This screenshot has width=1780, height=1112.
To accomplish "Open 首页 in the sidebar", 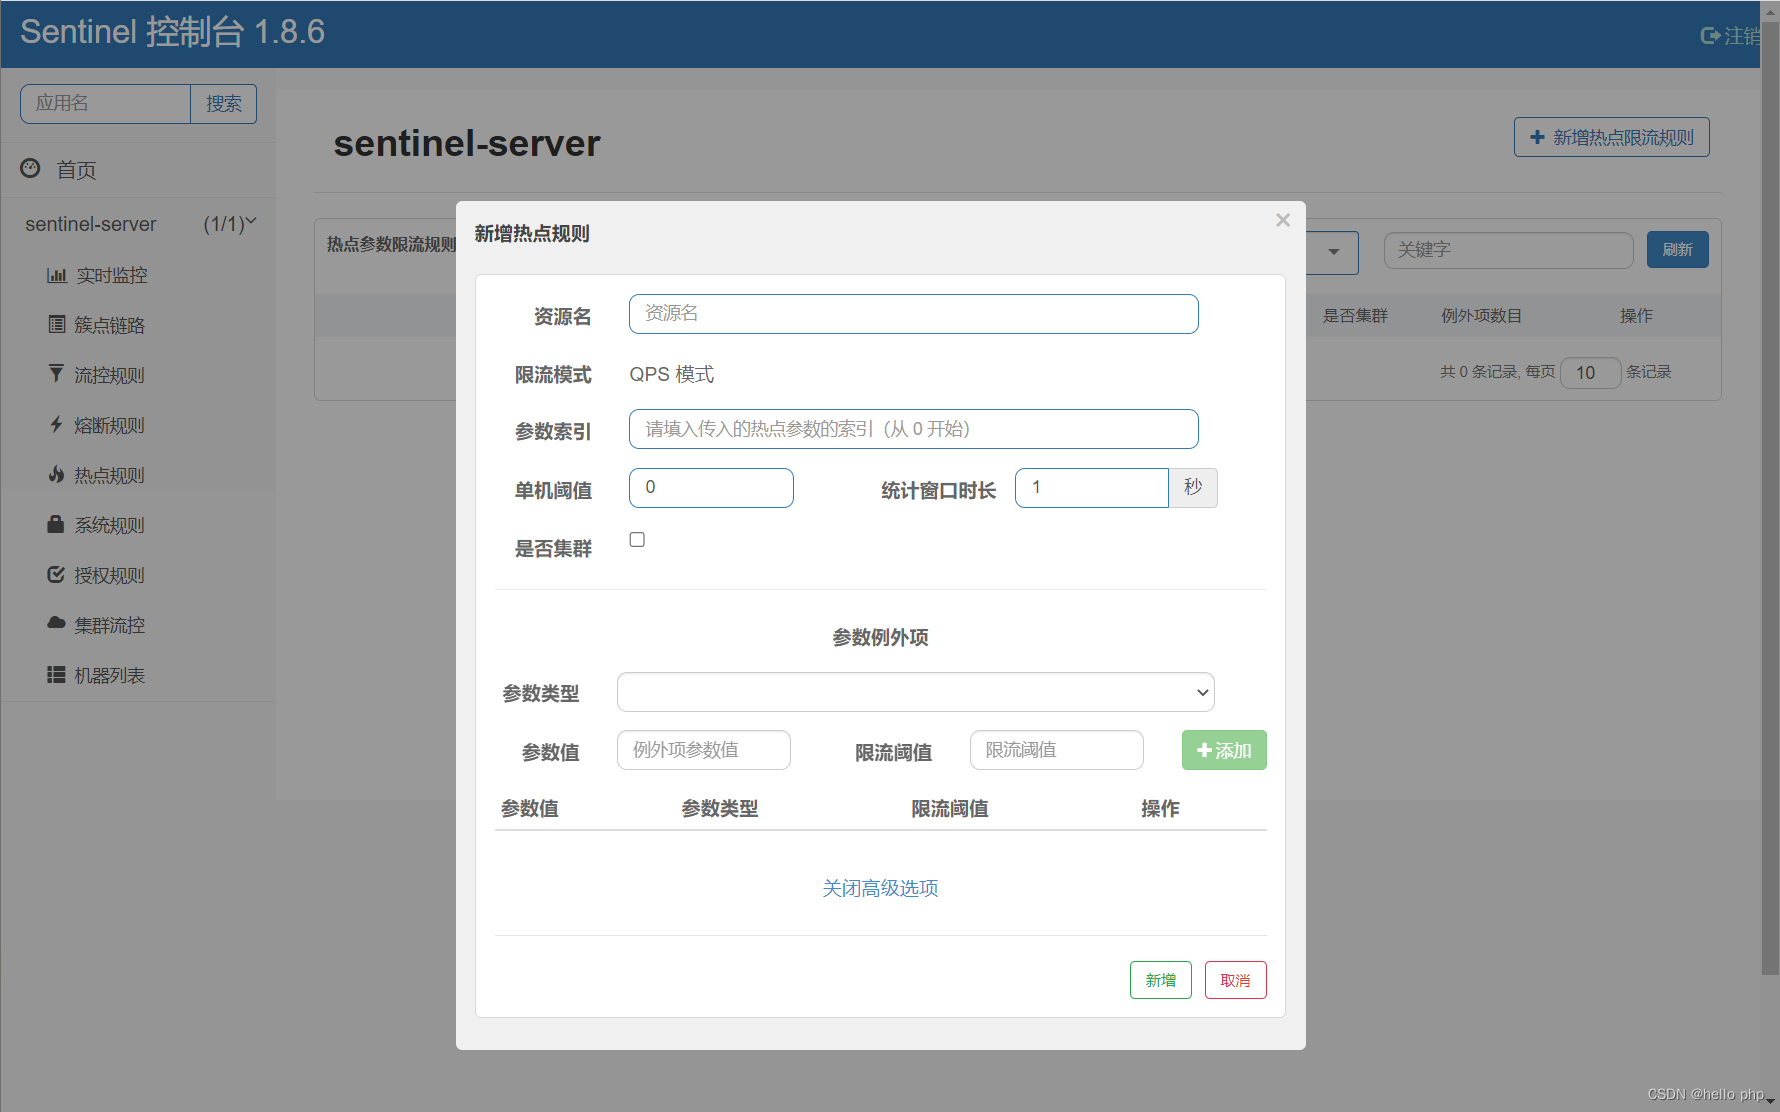I will (76, 170).
